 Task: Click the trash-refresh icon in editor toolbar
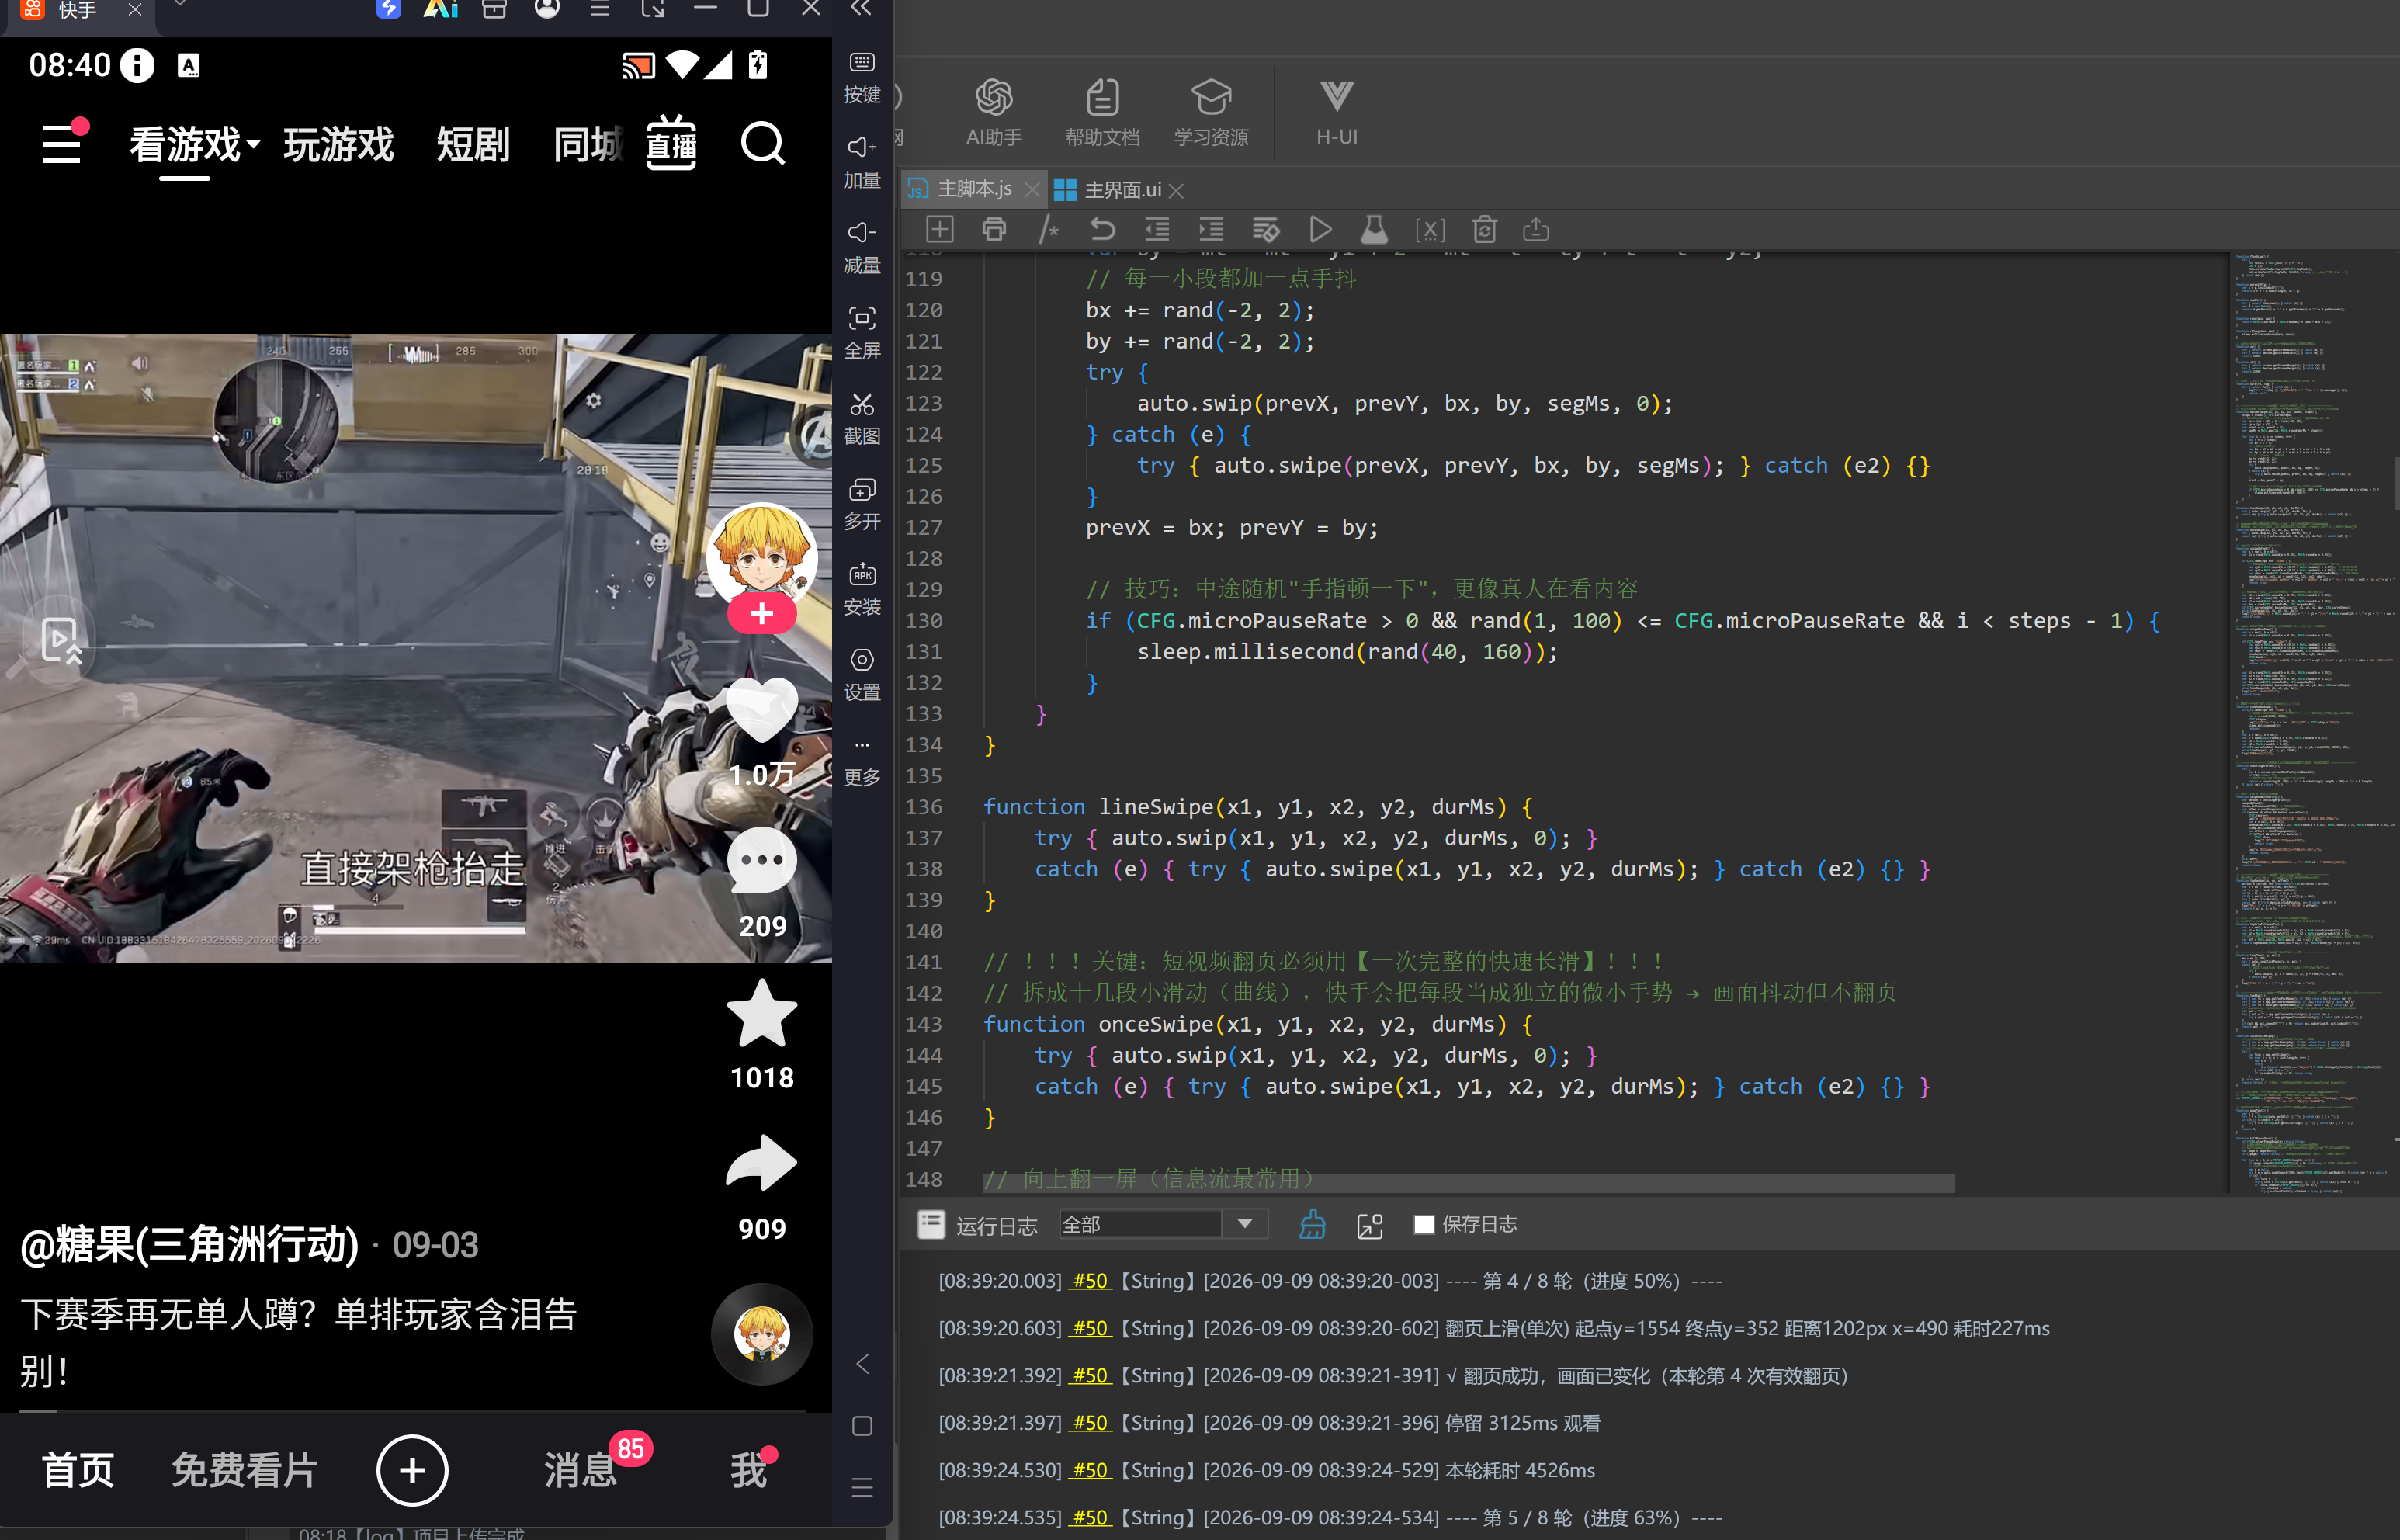[x=1484, y=230]
